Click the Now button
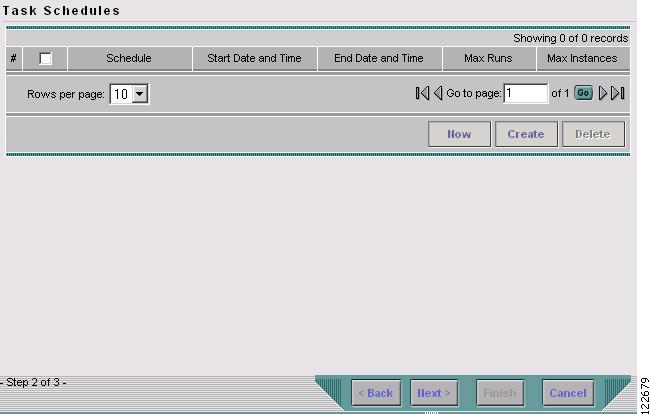 [x=459, y=134]
